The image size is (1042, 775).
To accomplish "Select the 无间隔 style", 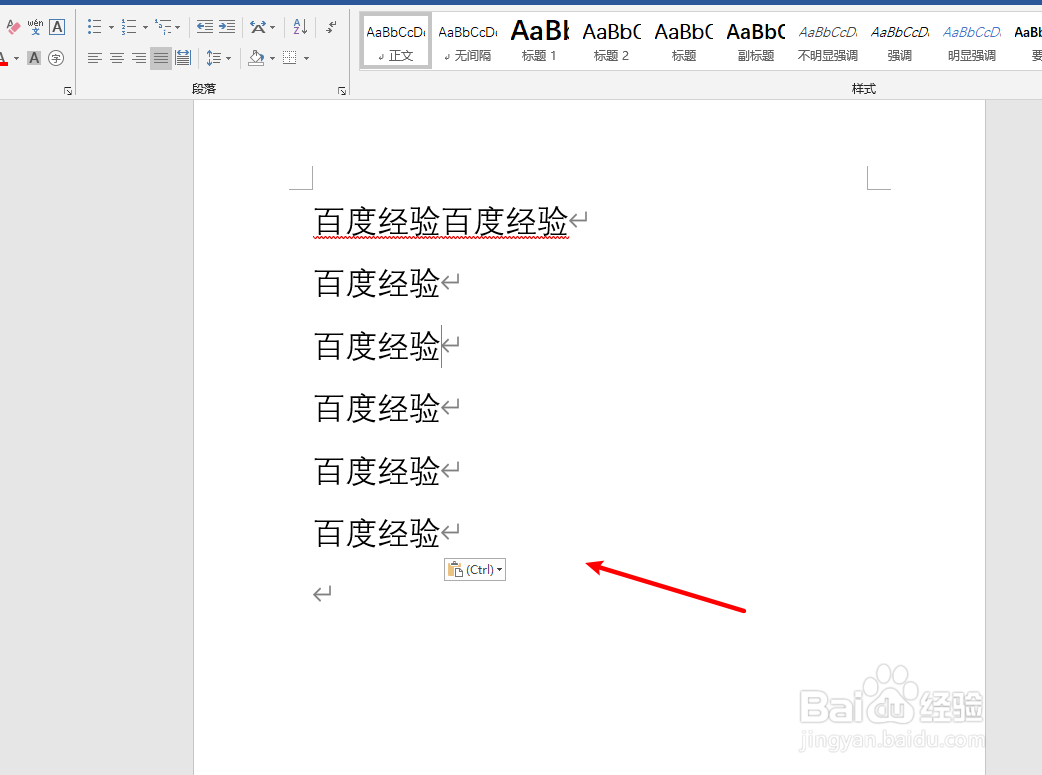I will coord(468,42).
